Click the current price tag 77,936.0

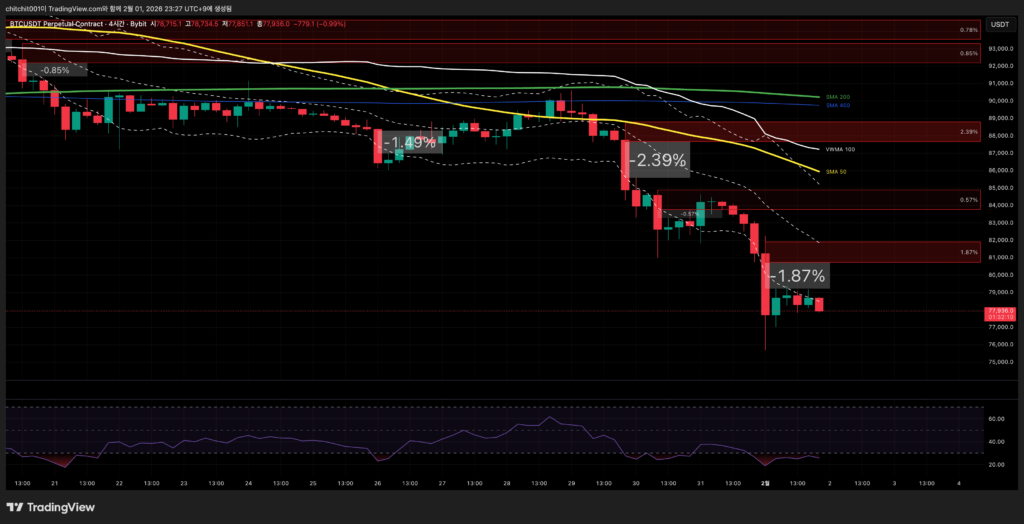tap(1000, 311)
